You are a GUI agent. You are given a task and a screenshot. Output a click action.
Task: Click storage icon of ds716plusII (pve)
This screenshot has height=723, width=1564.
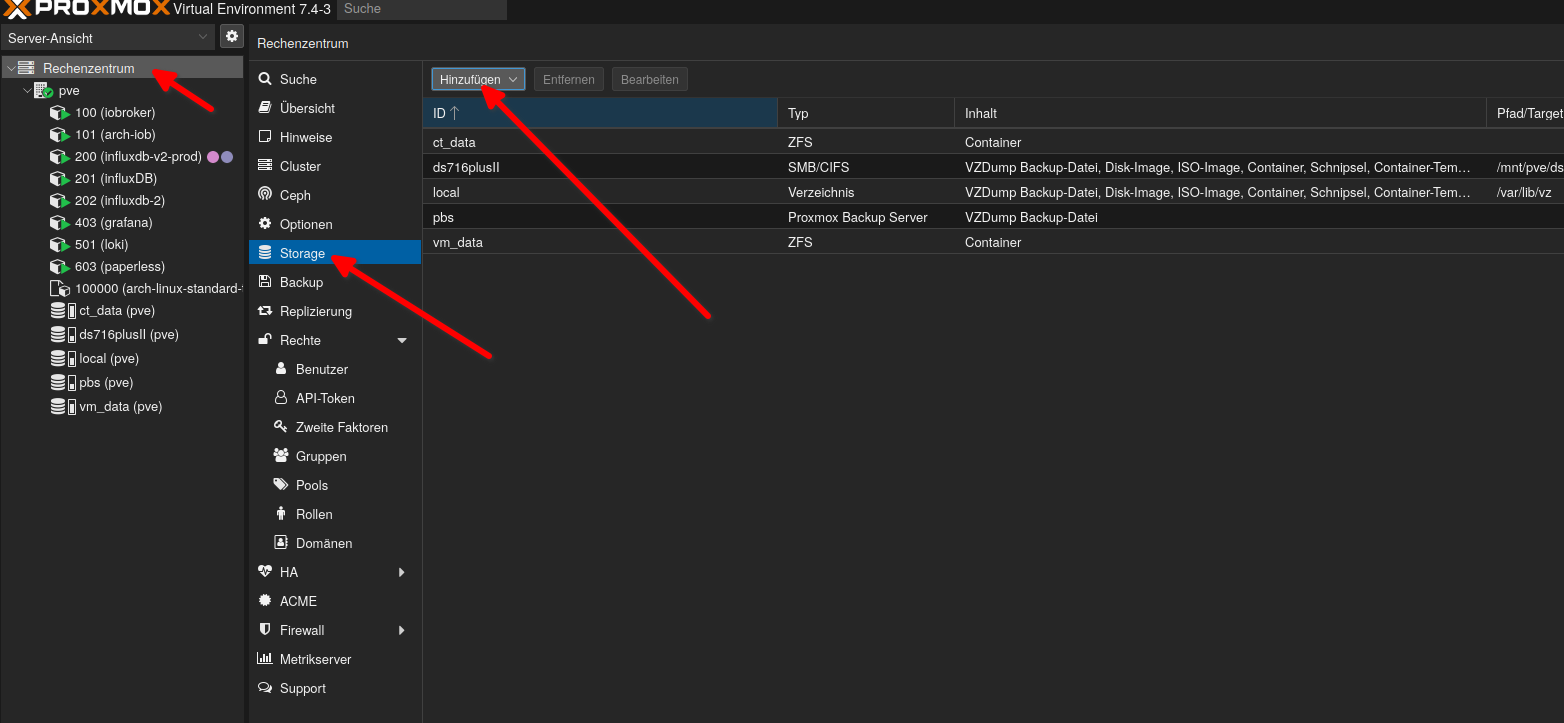point(63,334)
